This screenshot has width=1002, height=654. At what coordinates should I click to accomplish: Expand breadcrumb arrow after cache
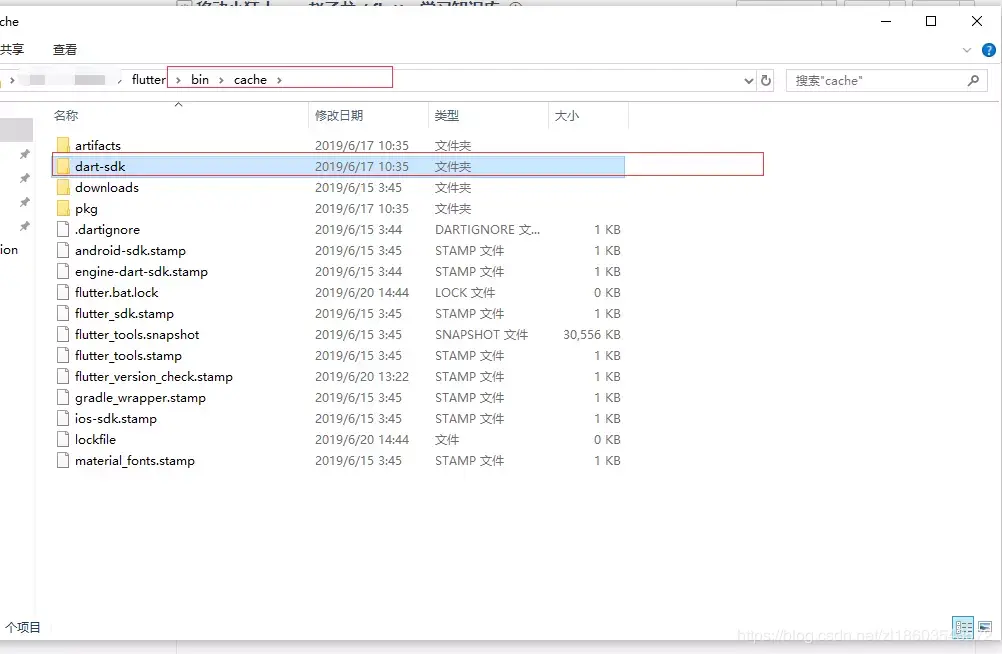click(x=279, y=80)
